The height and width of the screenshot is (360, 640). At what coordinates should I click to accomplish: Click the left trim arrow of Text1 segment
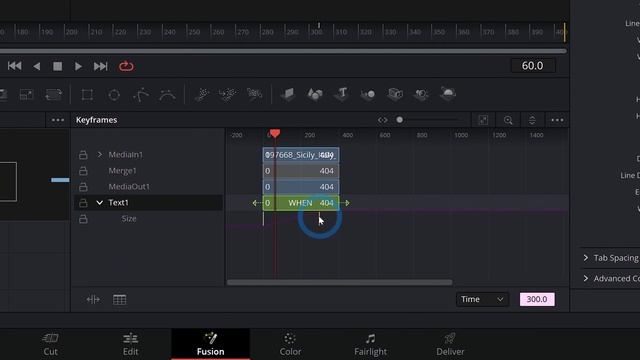(x=256, y=203)
